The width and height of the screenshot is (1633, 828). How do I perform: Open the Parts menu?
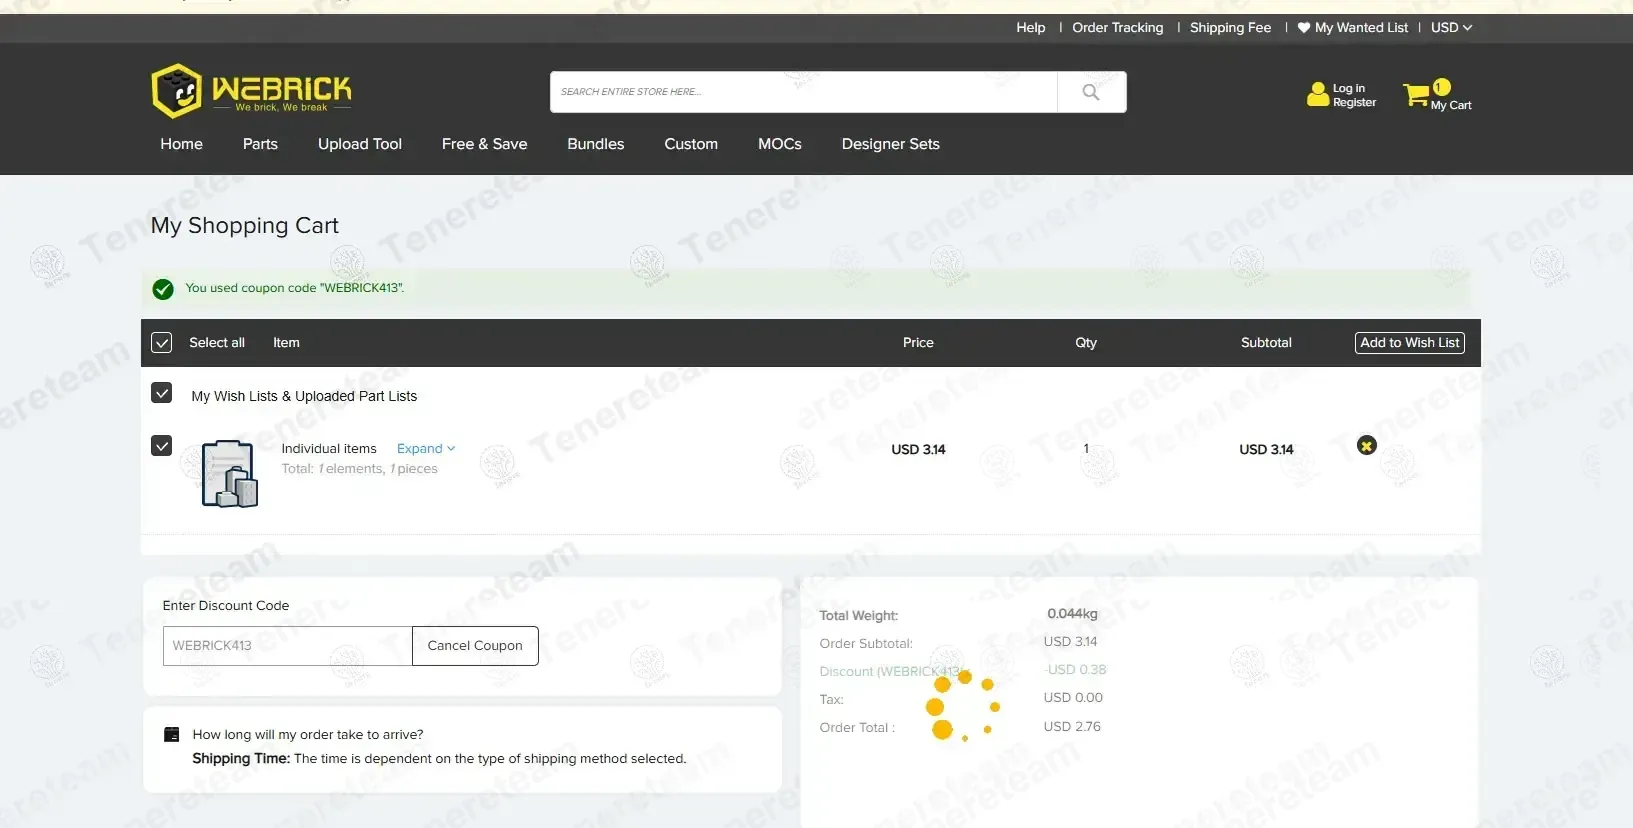[260, 144]
